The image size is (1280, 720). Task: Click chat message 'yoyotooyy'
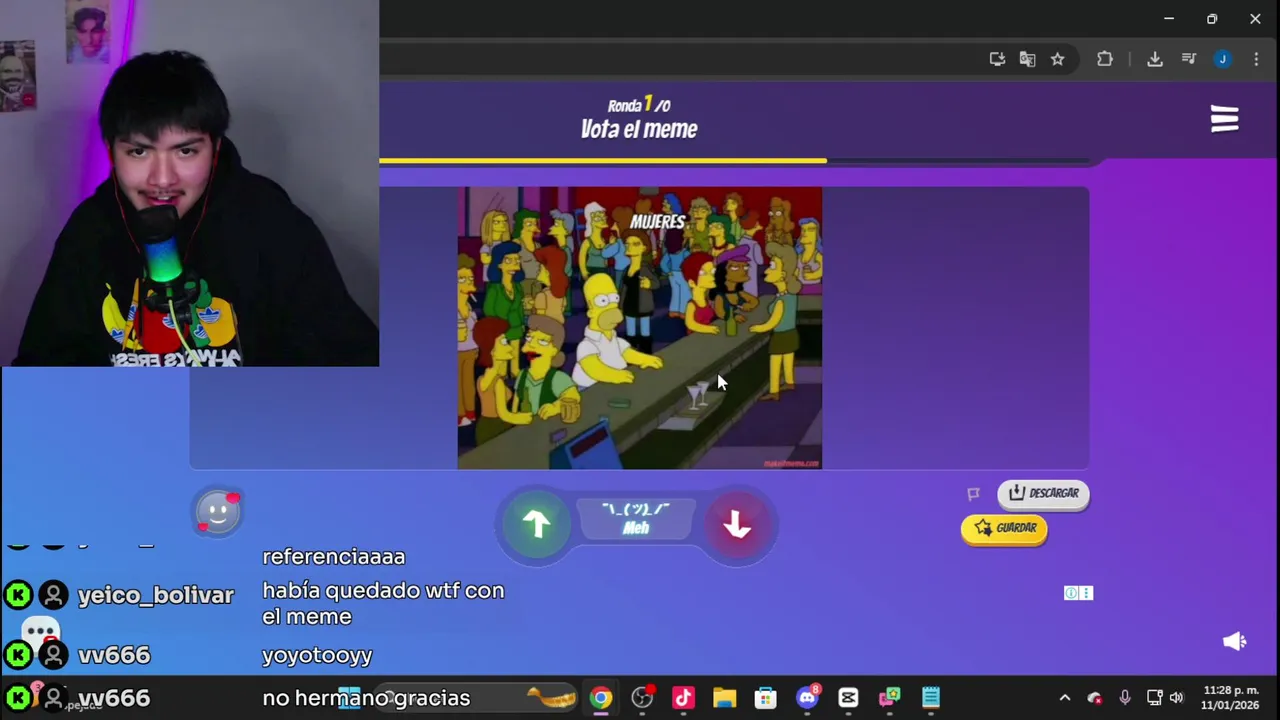click(x=317, y=655)
